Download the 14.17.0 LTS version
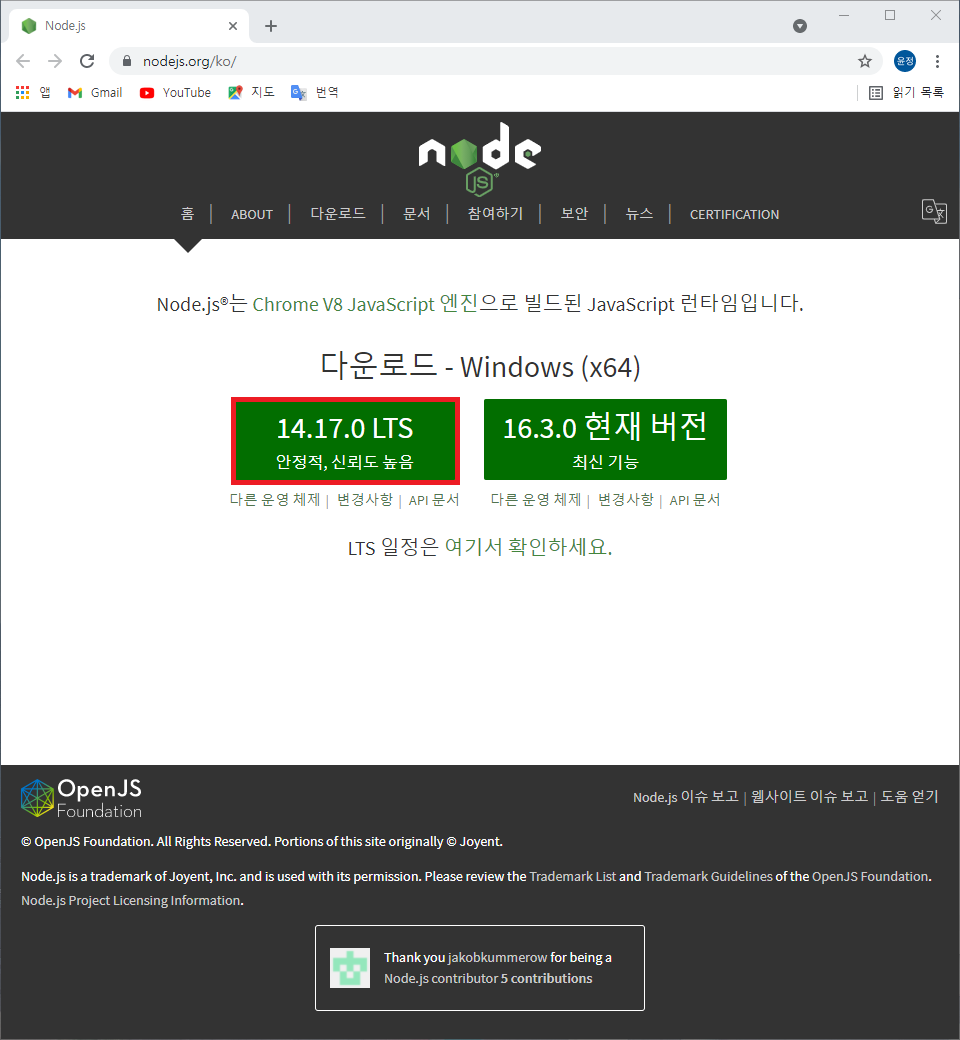 click(x=345, y=440)
